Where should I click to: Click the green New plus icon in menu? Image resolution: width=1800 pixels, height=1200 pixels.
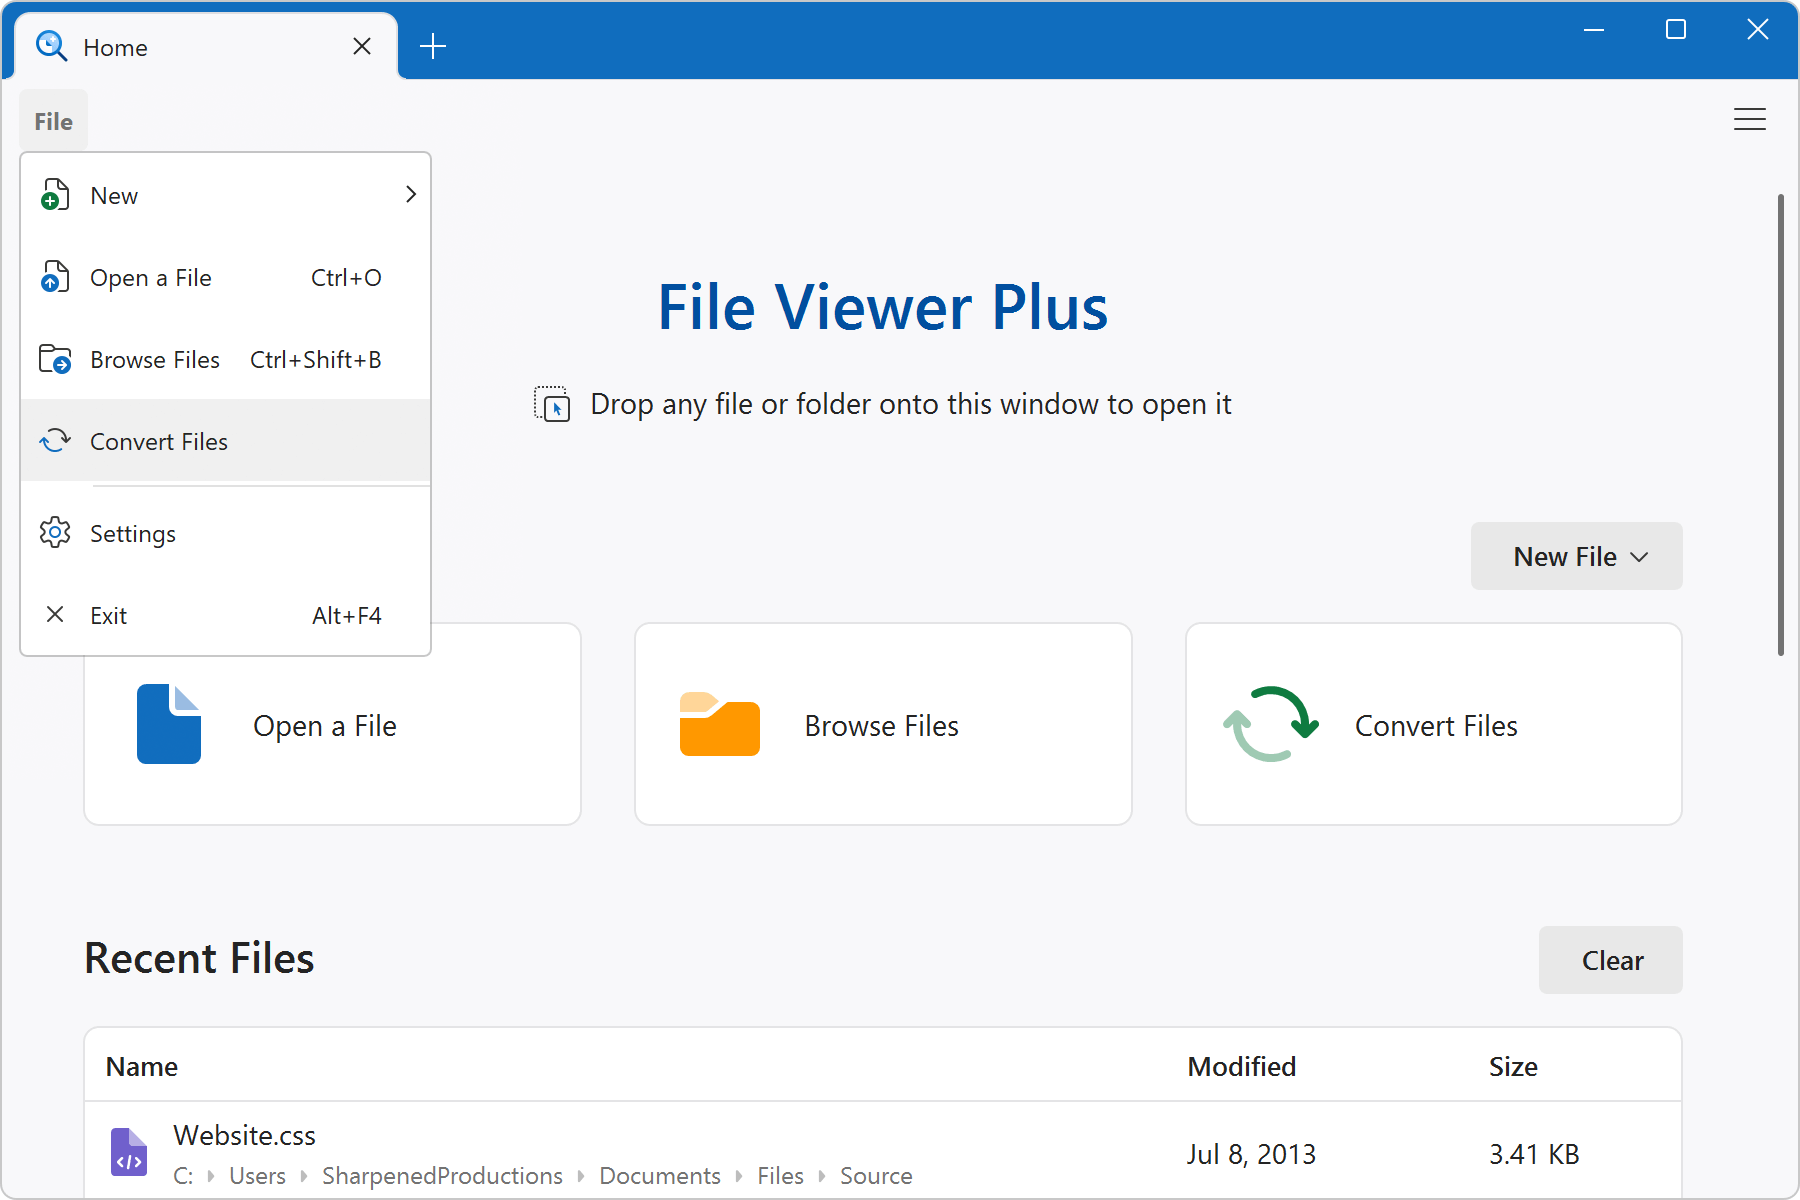point(55,195)
